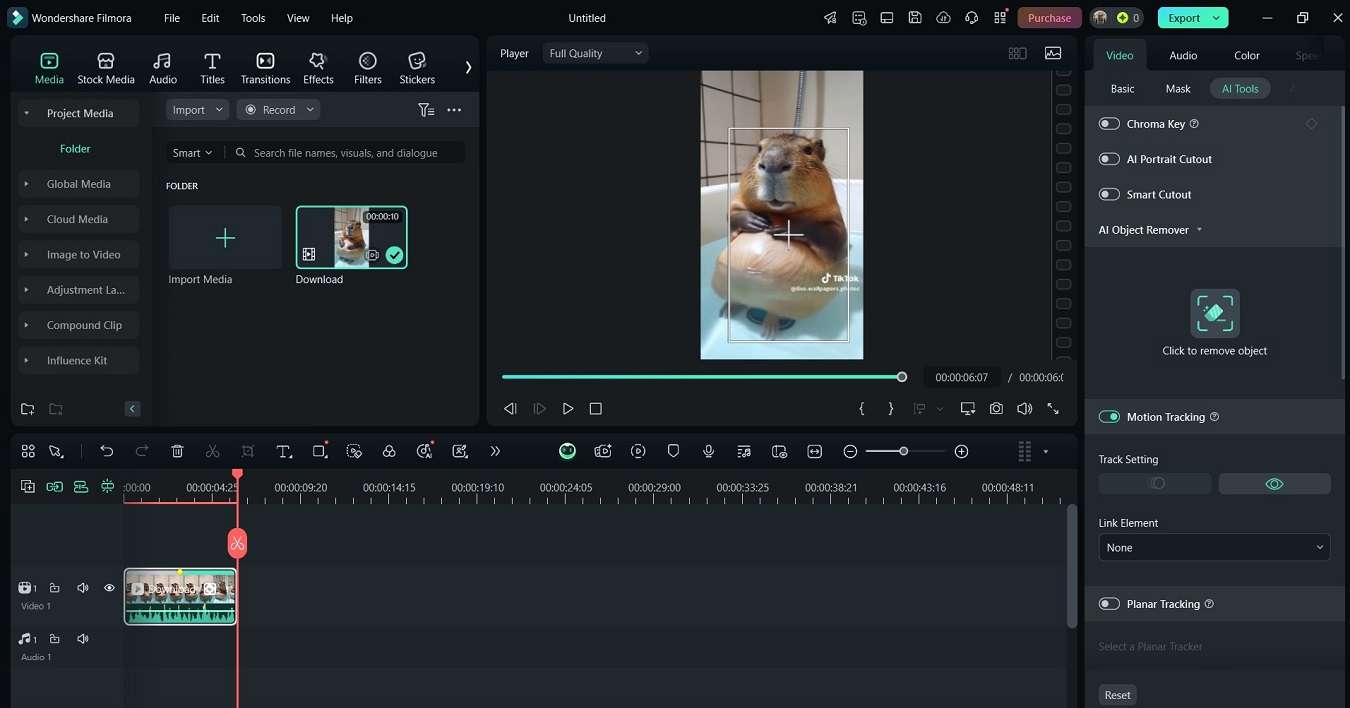This screenshot has height=708, width=1350.
Task: Select the crop tool in timeline toolbar
Action: [x=248, y=452]
